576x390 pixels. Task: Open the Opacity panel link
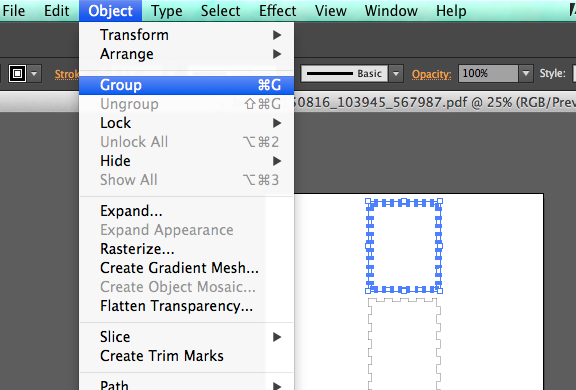tap(431, 74)
